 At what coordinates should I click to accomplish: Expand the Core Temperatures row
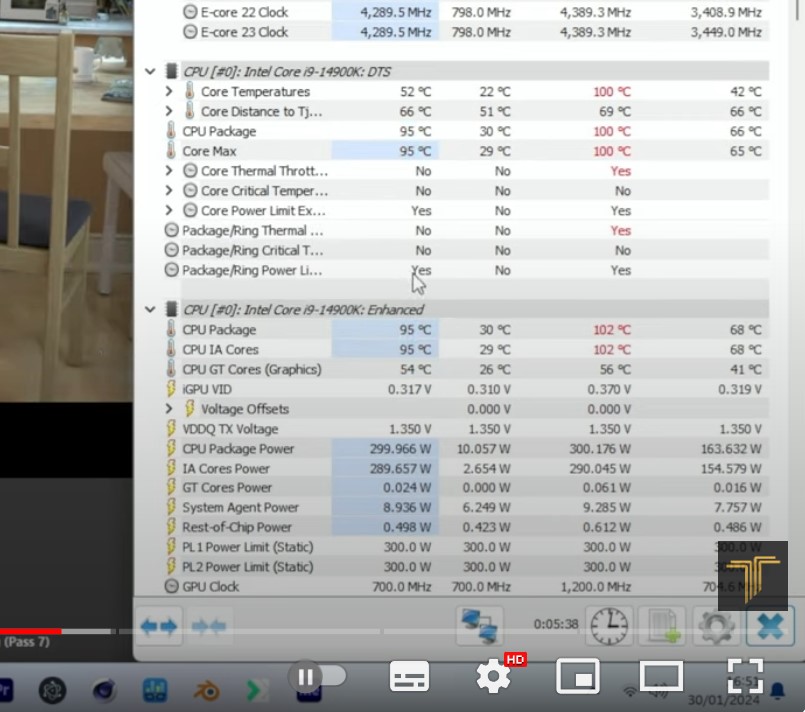click(168, 91)
